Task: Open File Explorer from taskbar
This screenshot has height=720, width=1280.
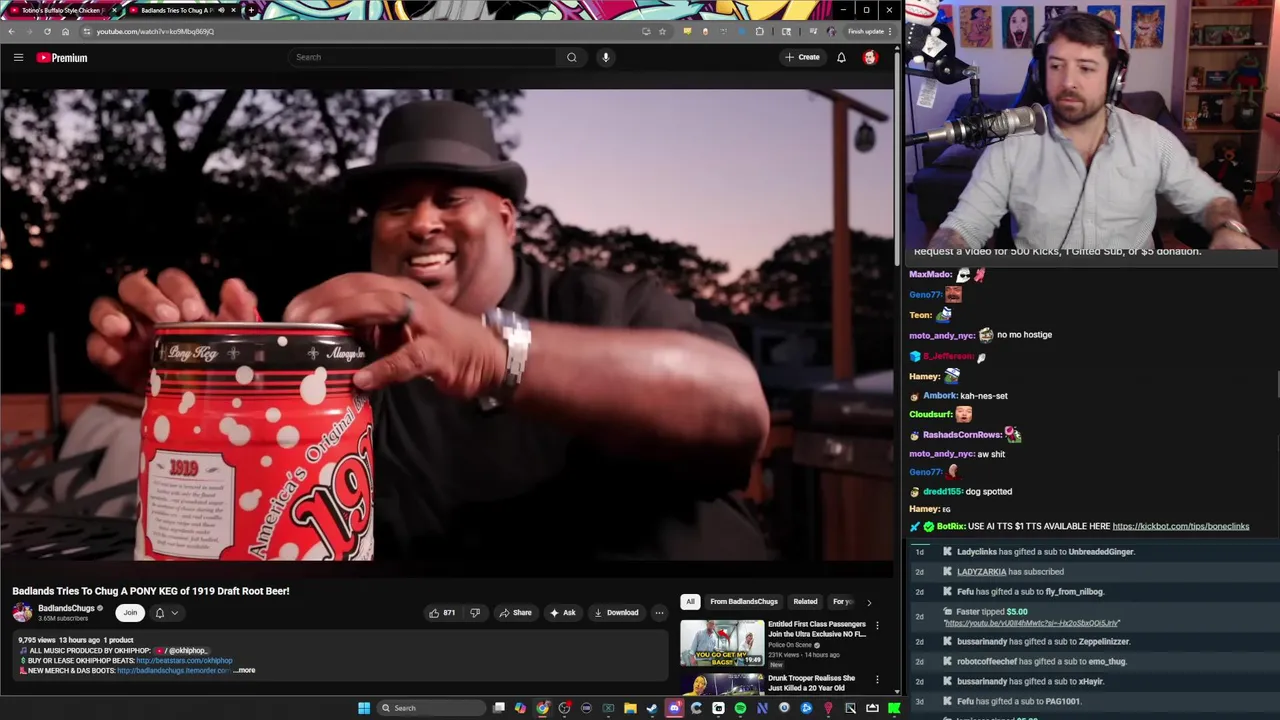Action: pyautogui.click(x=630, y=708)
